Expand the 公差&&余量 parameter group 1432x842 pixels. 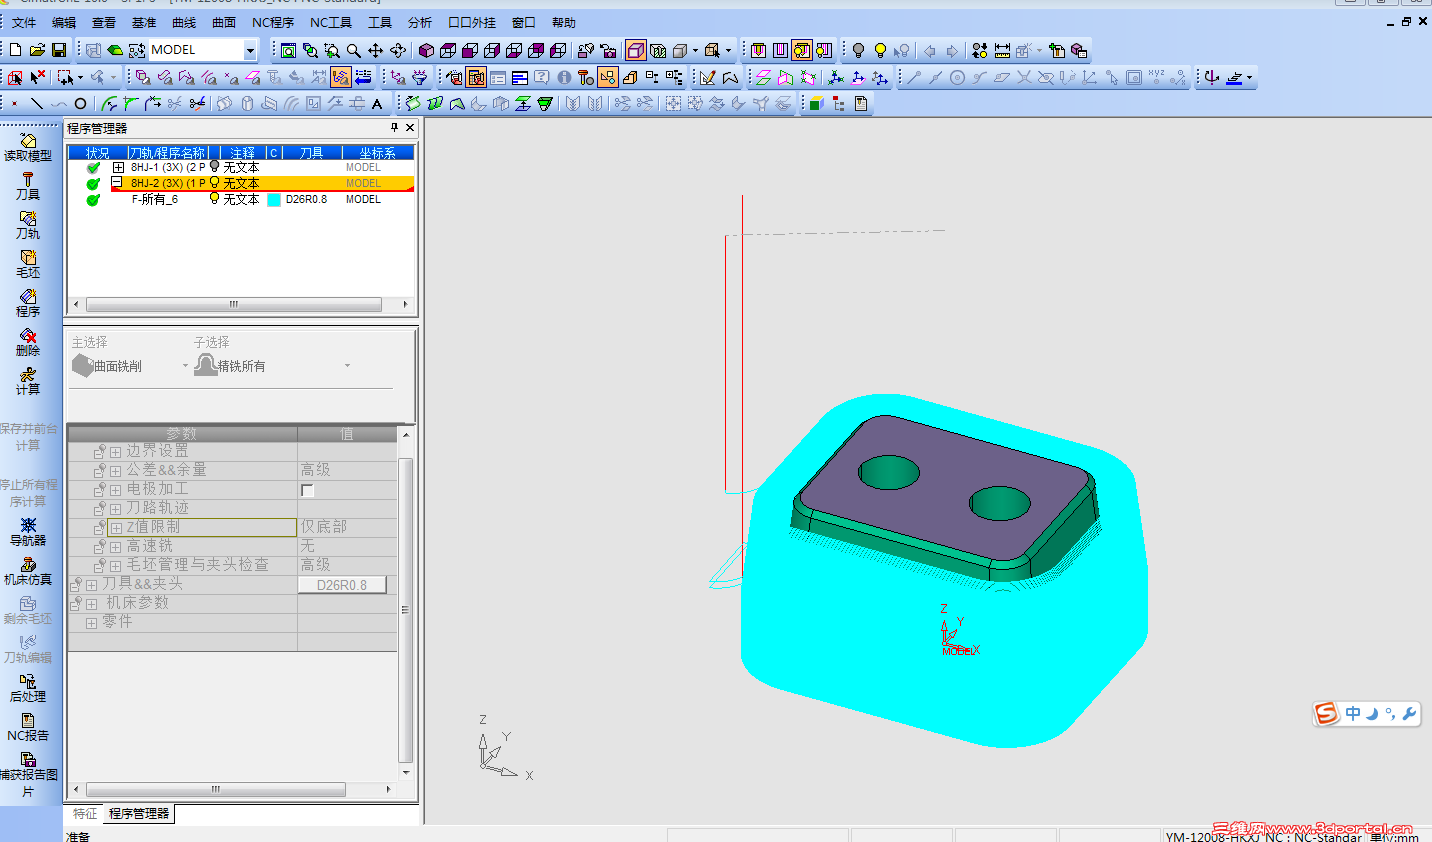click(115, 471)
